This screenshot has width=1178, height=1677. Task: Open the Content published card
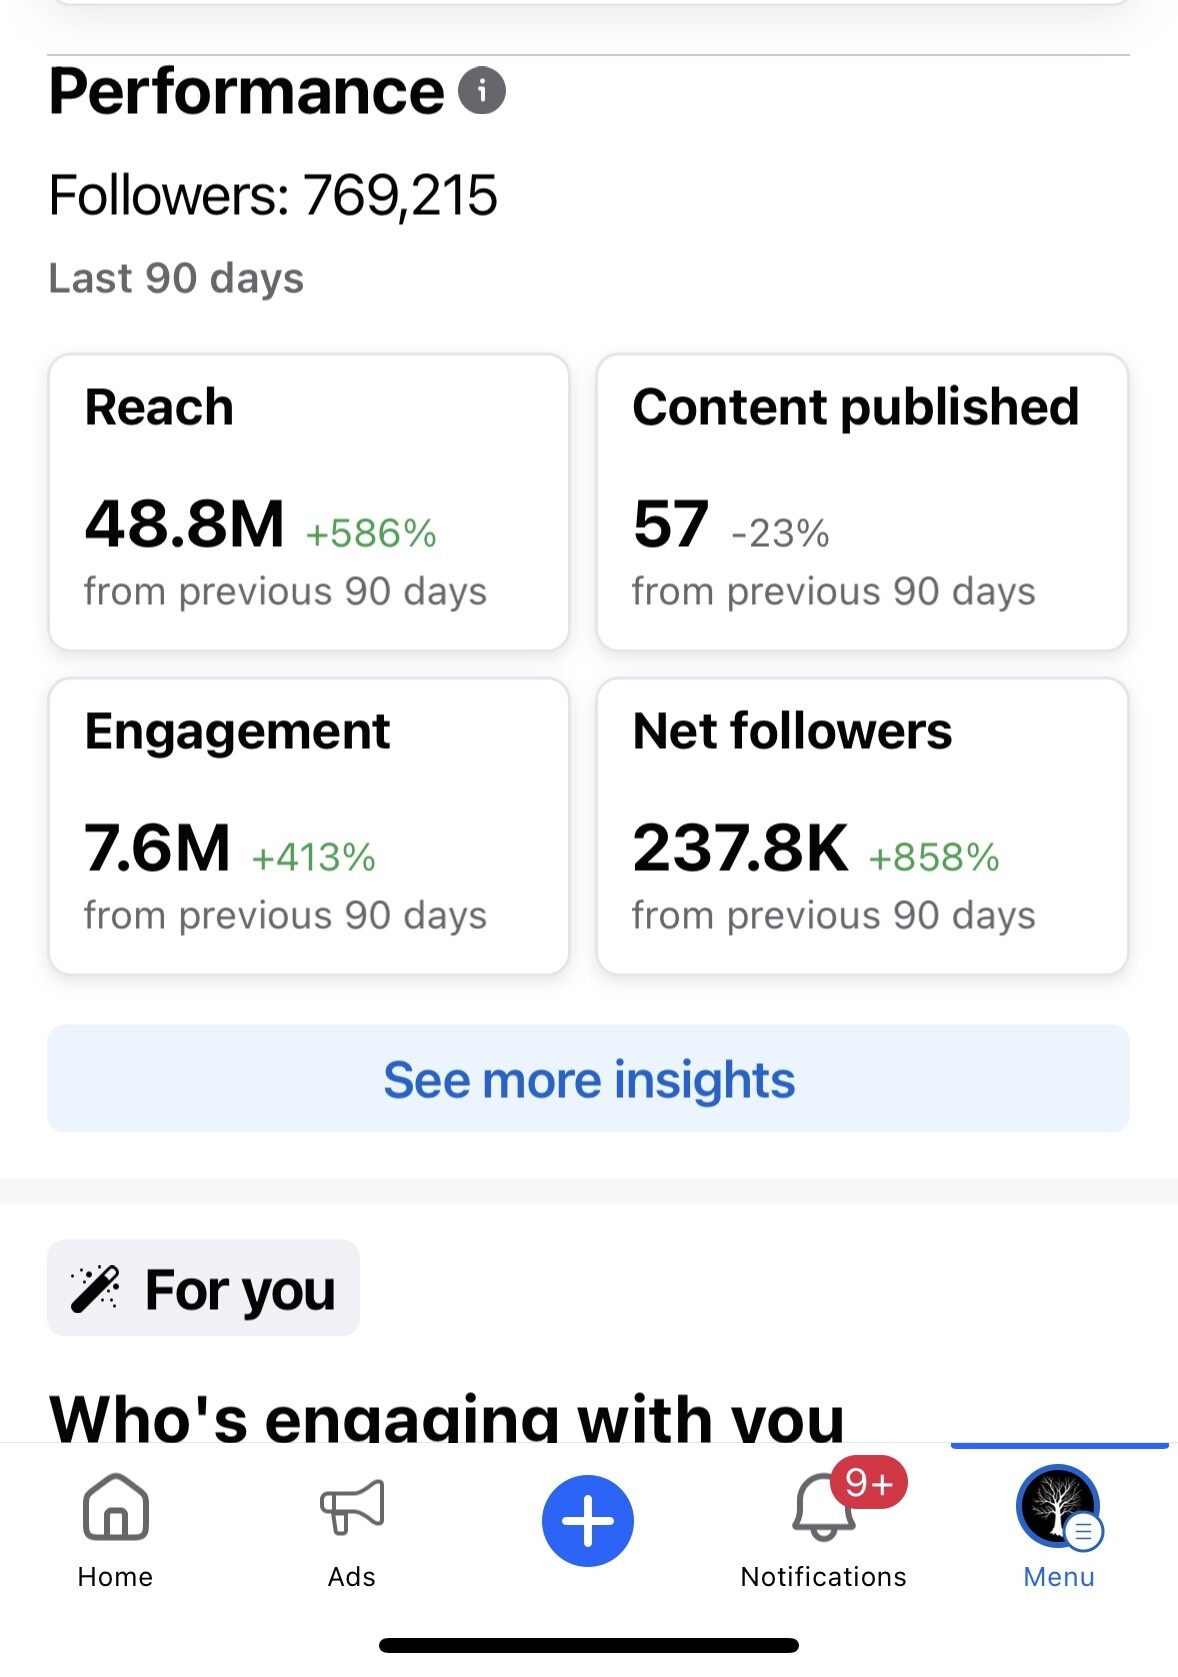click(862, 502)
